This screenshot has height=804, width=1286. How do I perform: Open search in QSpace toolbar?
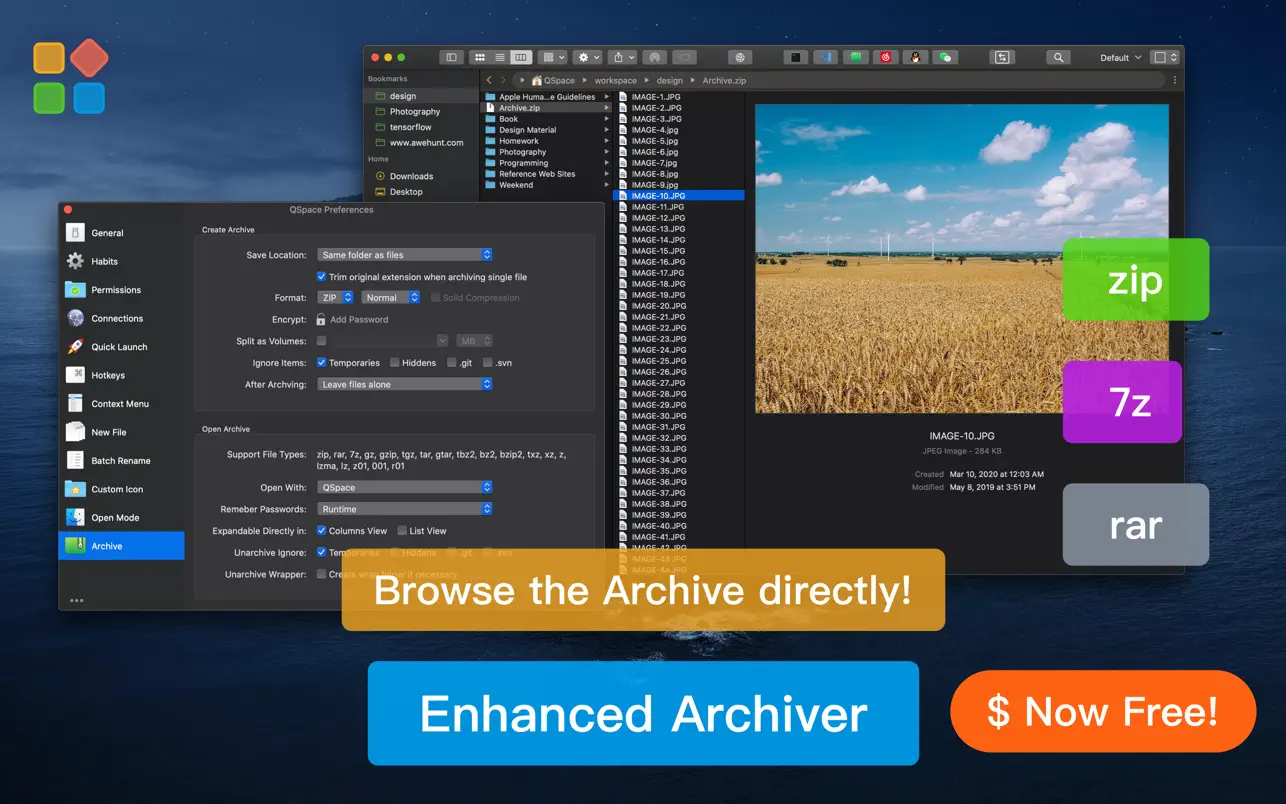coord(1058,58)
